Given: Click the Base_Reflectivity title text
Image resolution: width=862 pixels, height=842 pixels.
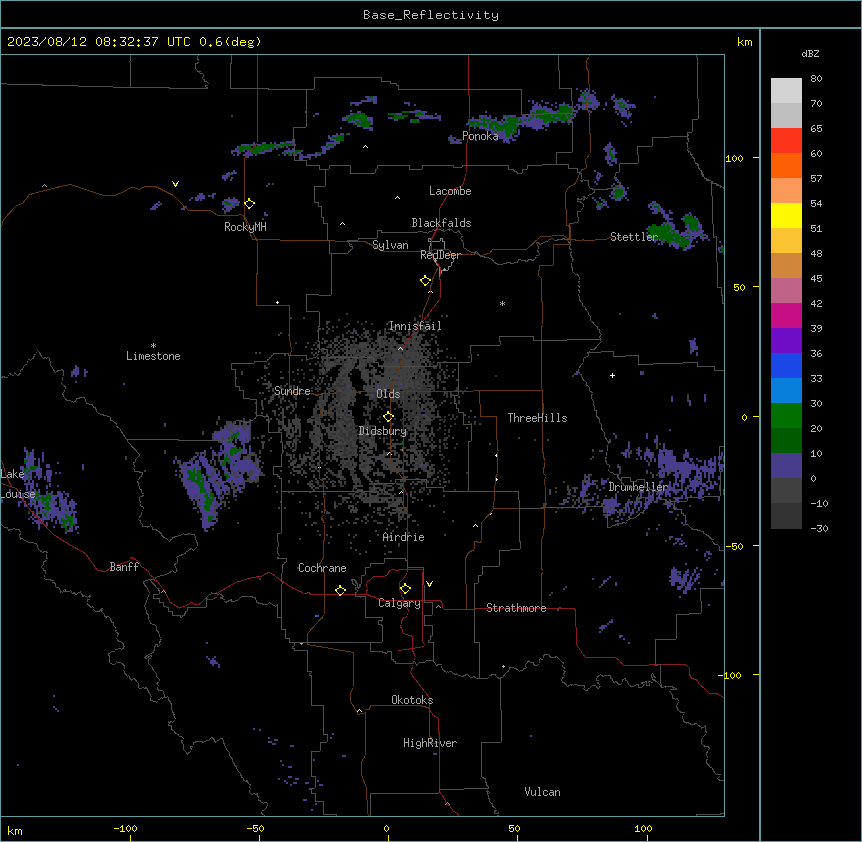Looking at the screenshot, I should click(431, 15).
